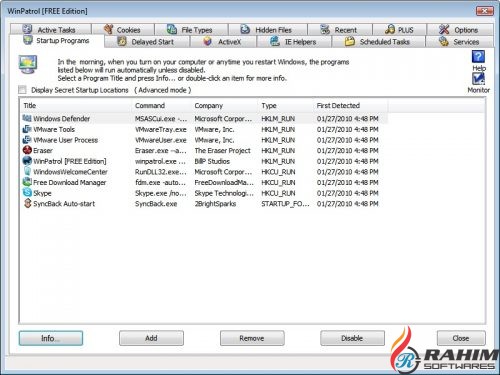Sort by First Detected column header
Screen dimensions: 500x375
pyautogui.click(x=350, y=106)
